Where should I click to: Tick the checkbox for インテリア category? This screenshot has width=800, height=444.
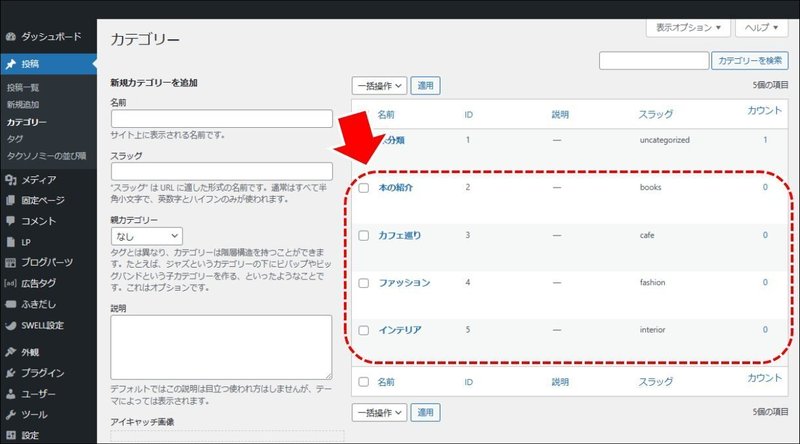pos(363,331)
